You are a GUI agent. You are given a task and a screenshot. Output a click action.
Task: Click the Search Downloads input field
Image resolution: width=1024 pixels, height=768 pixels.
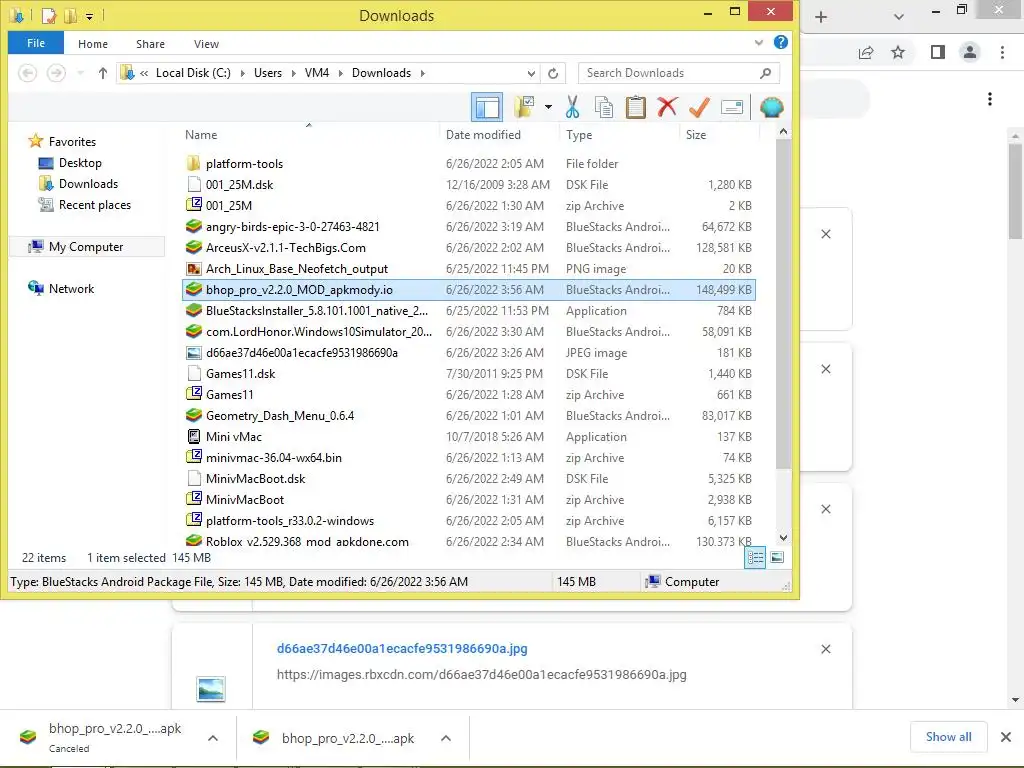pos(679,73)
